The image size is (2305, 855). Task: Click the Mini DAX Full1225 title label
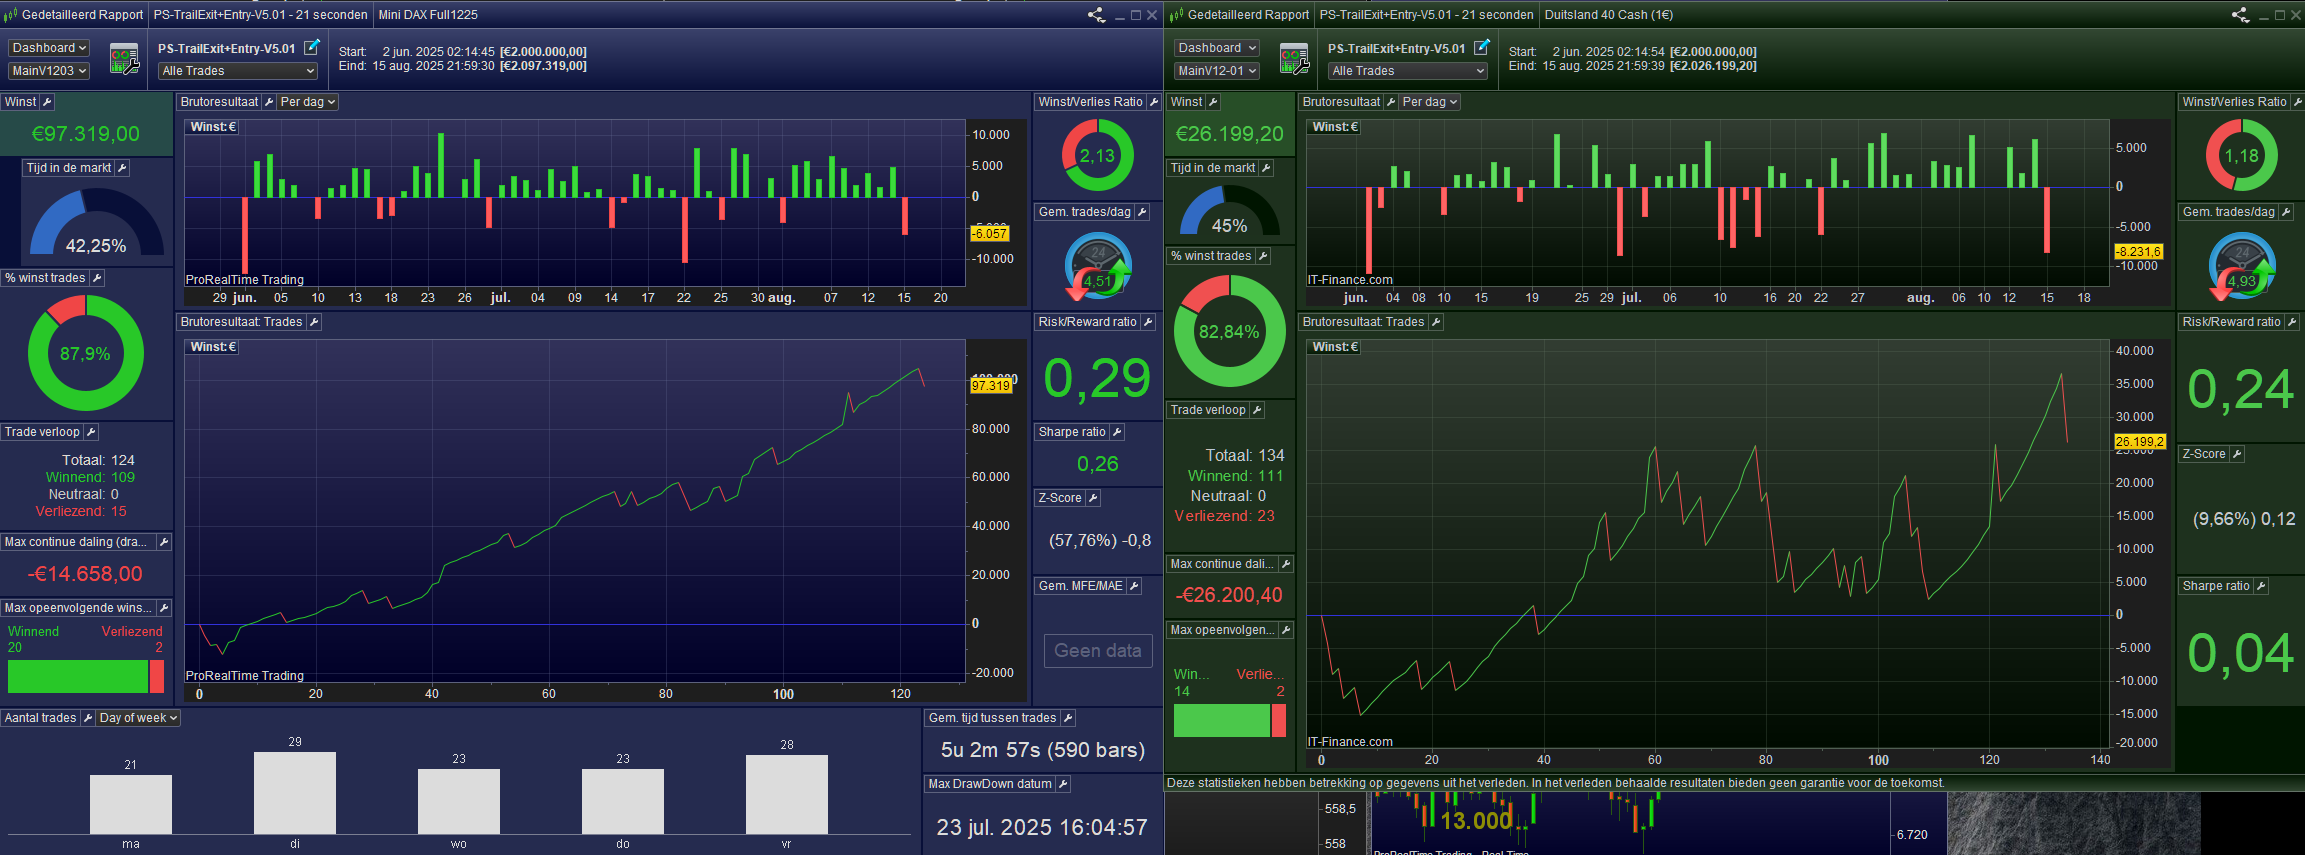click(x=428, y=15)
